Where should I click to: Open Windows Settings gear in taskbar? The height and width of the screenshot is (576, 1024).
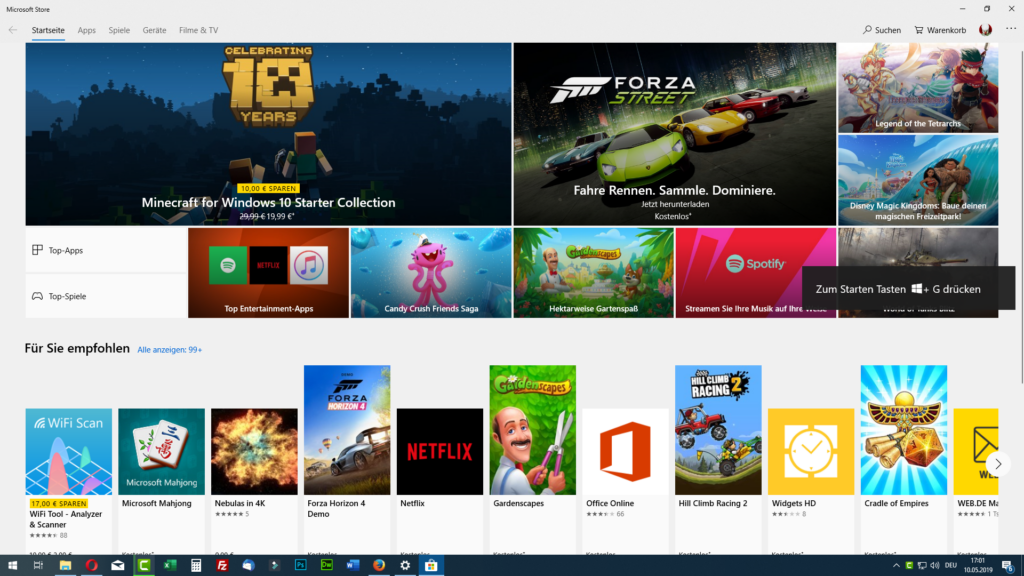pyautogui.click(x=405, y=566)
